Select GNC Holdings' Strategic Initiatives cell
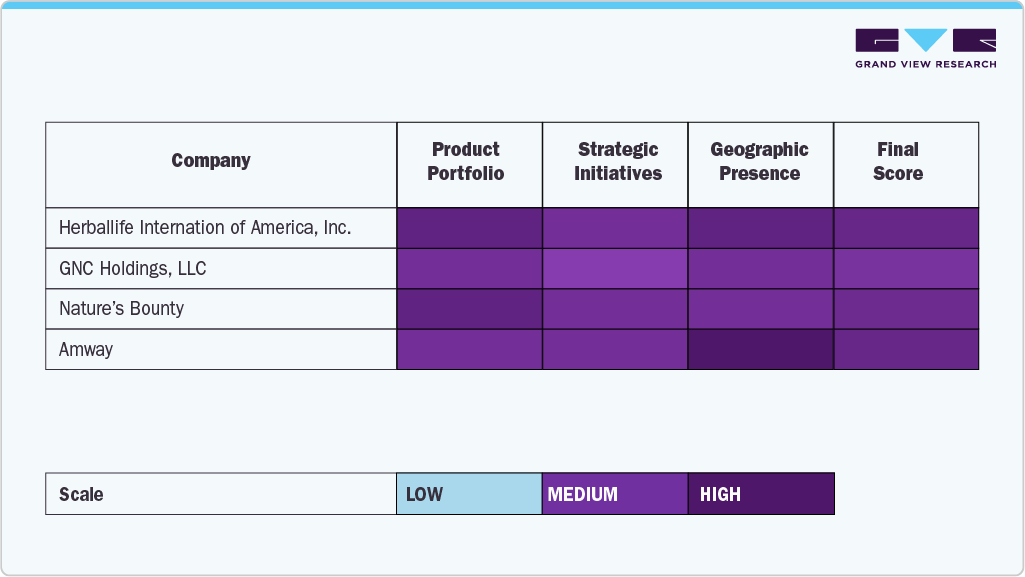The height and width of the screenshot is (577, 1025). [x=615, y=269]
